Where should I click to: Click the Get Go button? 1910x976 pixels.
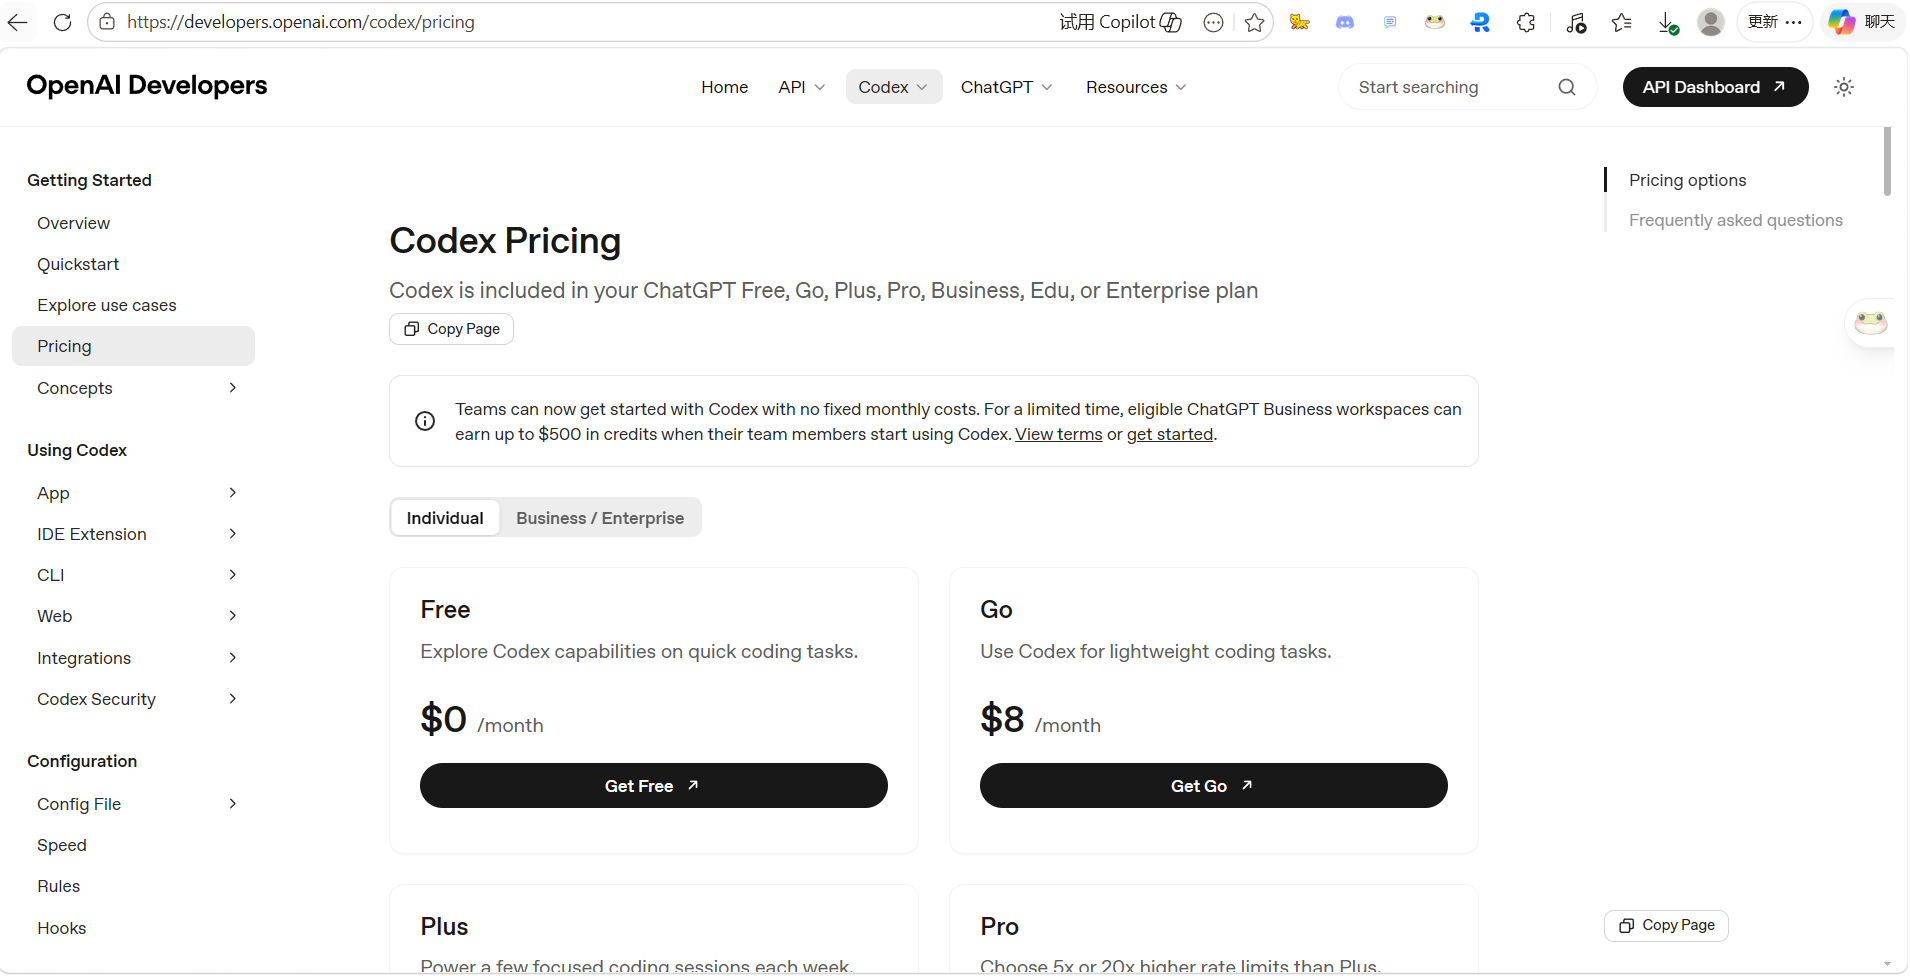click(x=1213, y=786)
